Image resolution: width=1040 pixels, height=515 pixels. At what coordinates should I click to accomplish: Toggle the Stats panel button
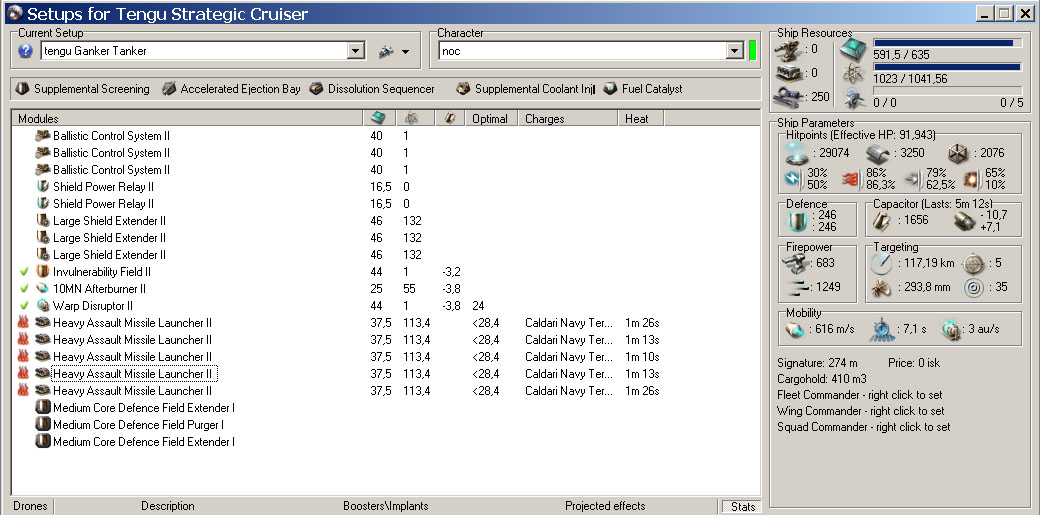pyautogui.click(x=743, y=506)
